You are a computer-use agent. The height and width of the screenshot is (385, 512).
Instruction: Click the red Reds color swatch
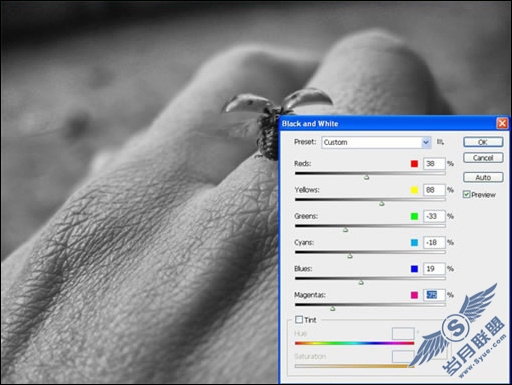coord(414,164)
